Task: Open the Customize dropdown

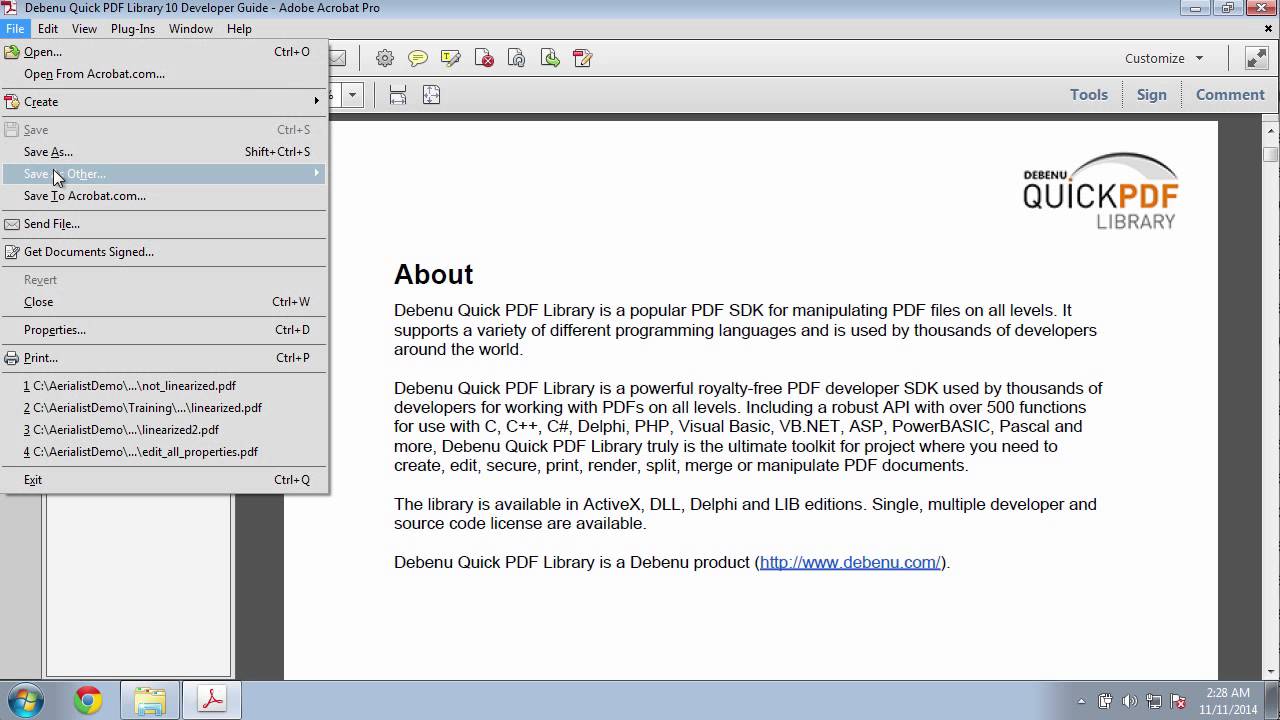Action: tap(1164, 58)
